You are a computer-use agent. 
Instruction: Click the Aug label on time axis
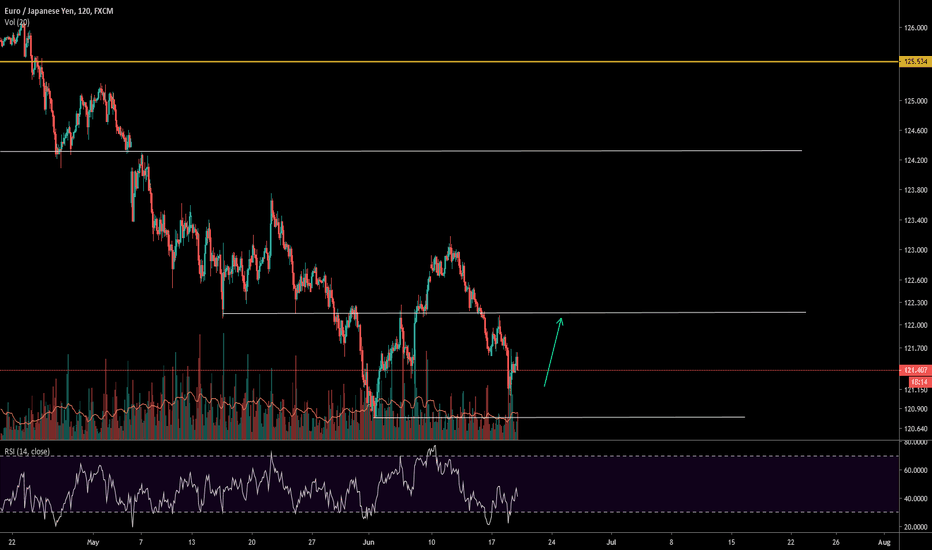(884, 542)
